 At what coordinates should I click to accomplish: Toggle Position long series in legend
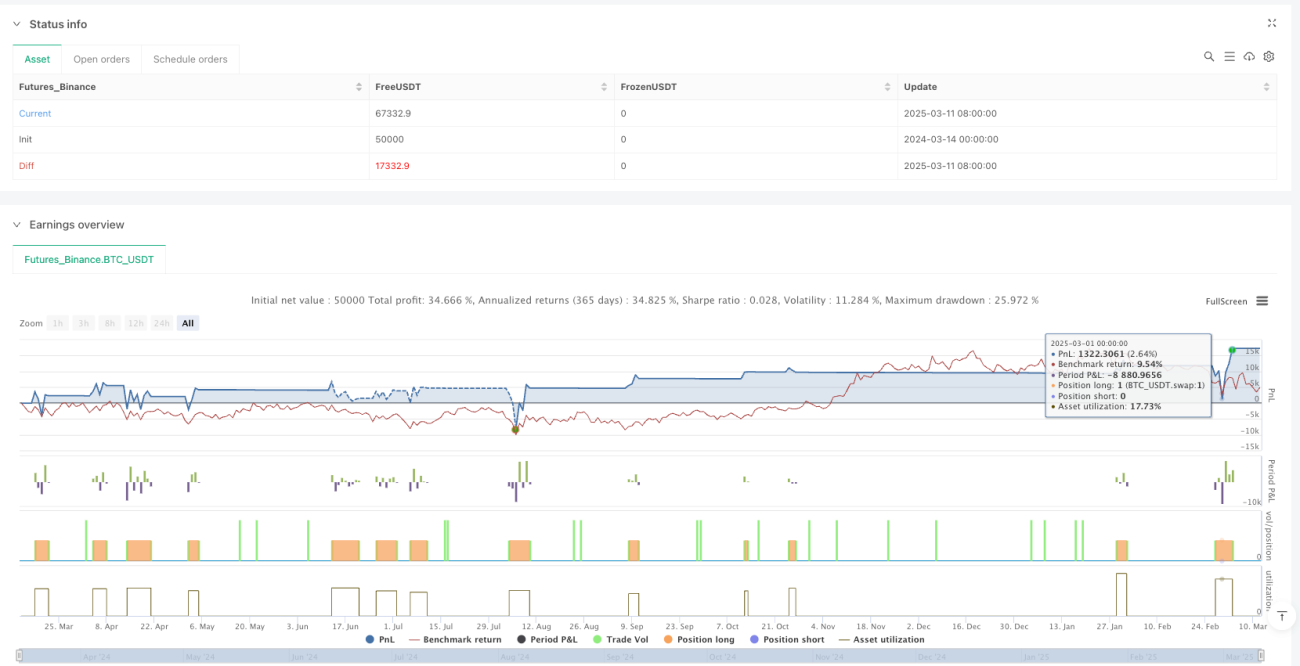point(699,639)
